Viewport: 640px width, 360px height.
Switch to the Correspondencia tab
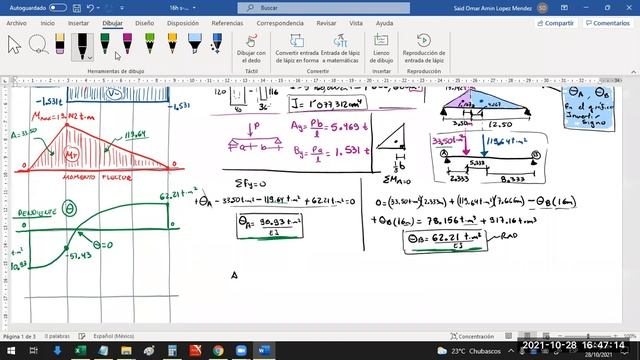(x=280, y=23)
